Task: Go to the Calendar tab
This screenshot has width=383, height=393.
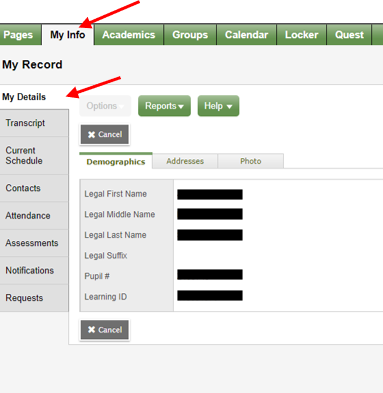Action: (x=246, y=35)
